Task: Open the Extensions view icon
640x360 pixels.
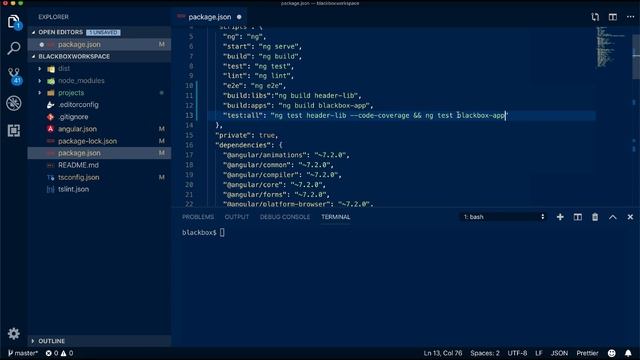Action: pyautogui.click(x=13, y=131)
